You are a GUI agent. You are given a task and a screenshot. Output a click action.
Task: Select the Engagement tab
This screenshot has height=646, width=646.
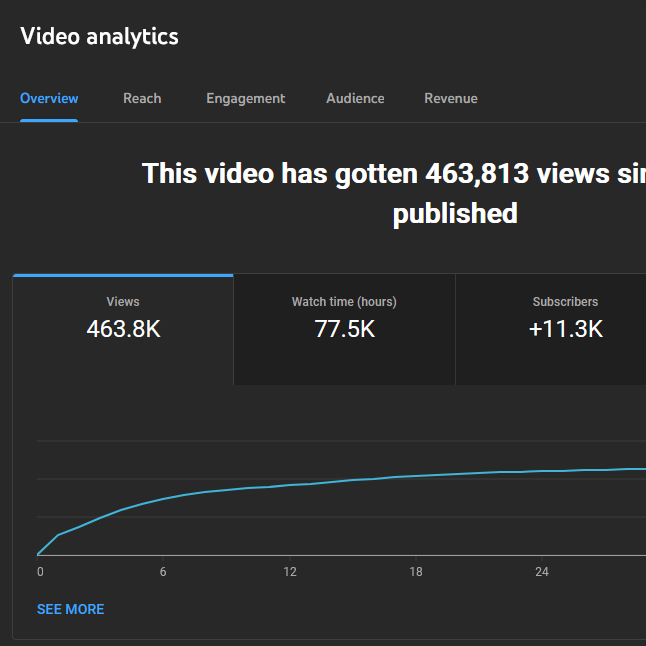(245, 98)
